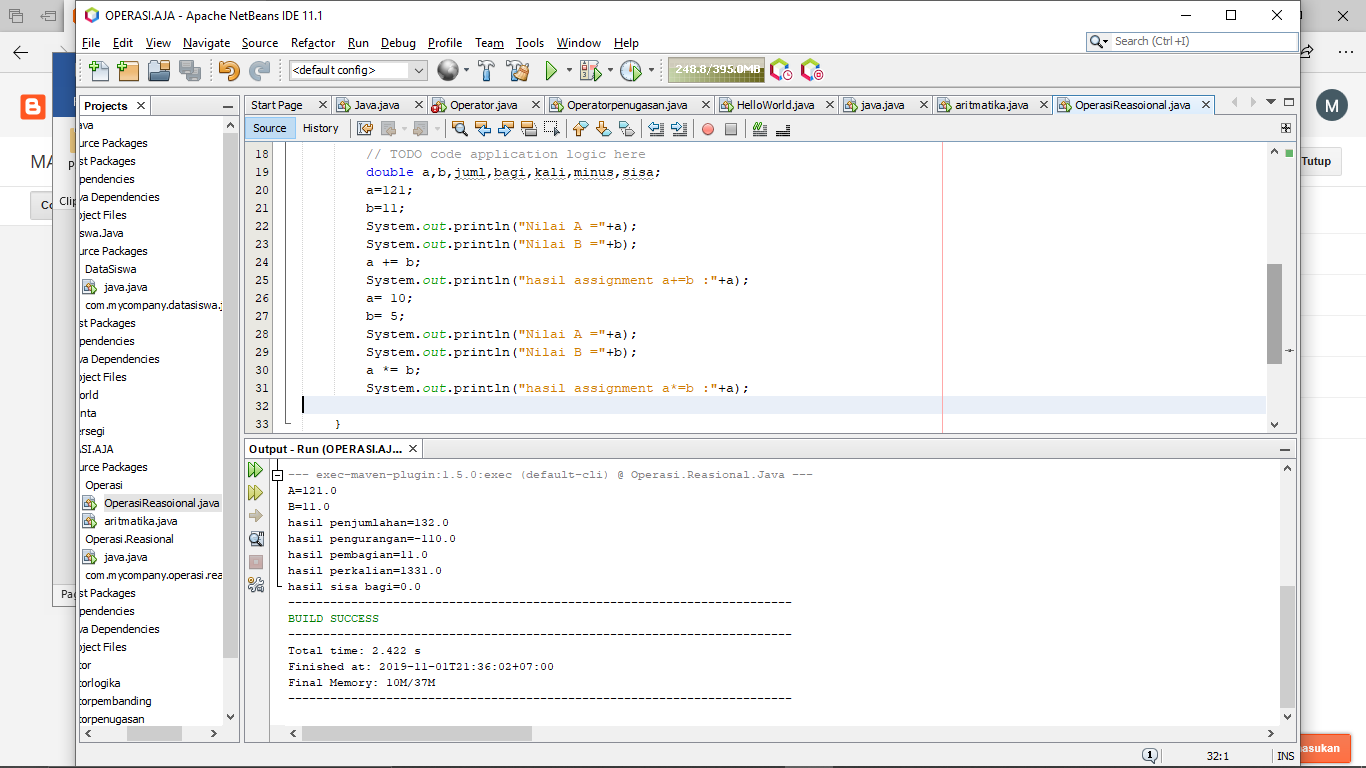The width and height of the screenshot is (1366, 768).
Task: Switch to the HelloWorld.java tab
Action: click(775, 105)
